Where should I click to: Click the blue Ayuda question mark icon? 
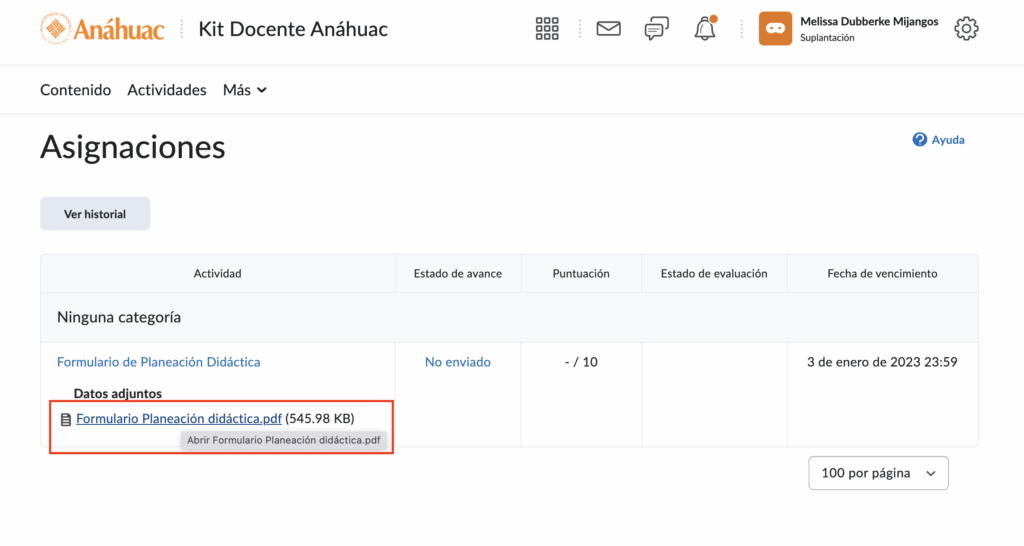point(920,140)
